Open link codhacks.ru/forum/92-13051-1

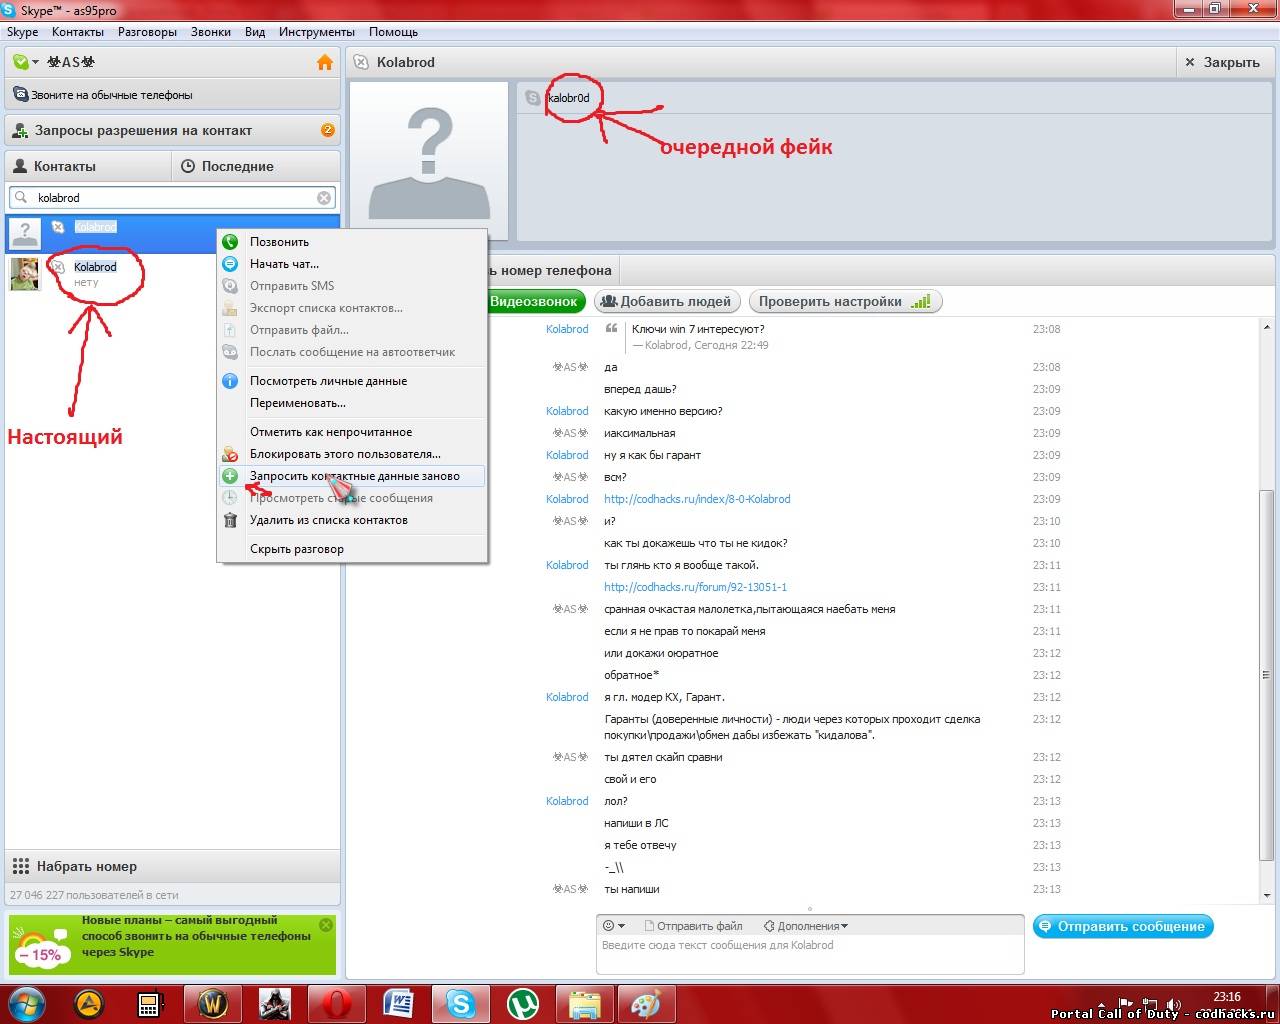pyautogui.click(x=695, y=587)
